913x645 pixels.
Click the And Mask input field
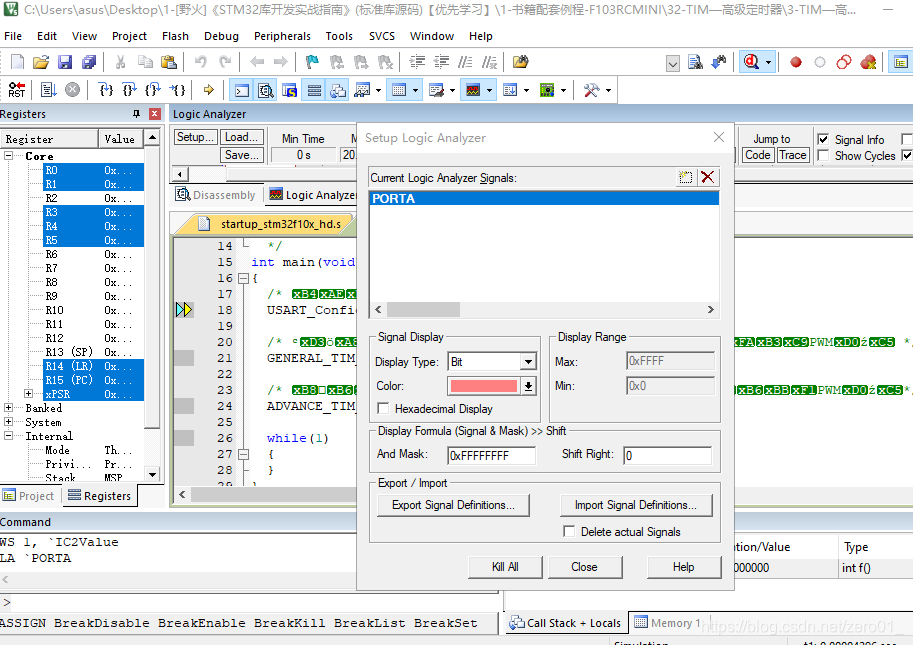point(491,455)
